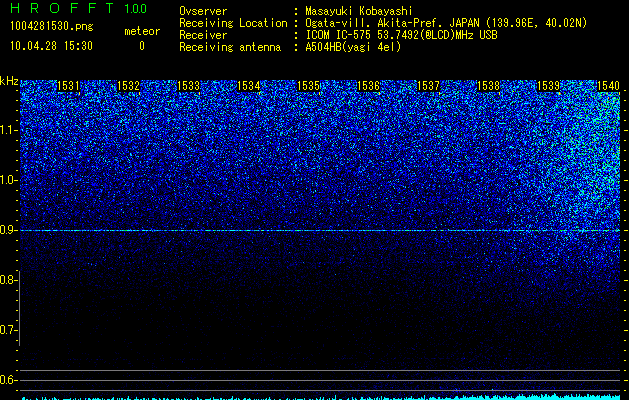Viewport: 629px width, 400px height.
Task: Click the kHz axis unit label
Action: coord(9,81)
